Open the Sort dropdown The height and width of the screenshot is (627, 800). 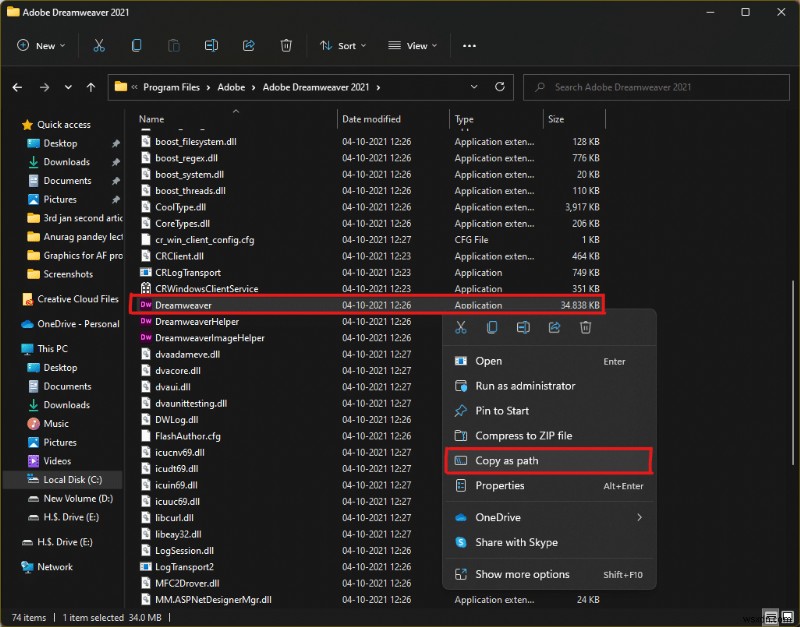tap(341, 45)
